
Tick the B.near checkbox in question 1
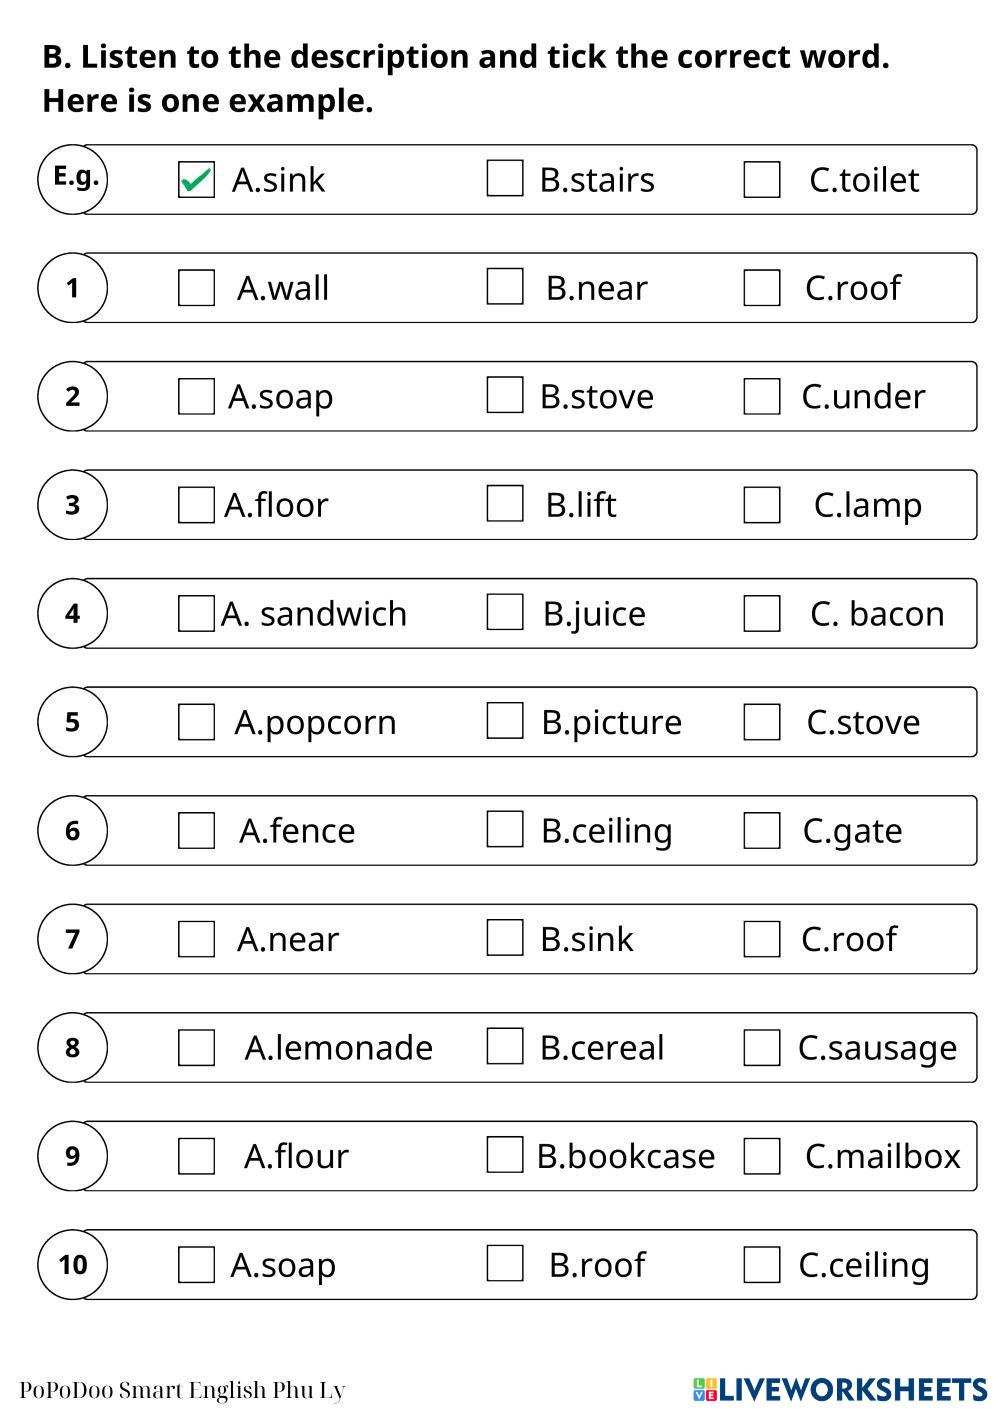[505, 286]
